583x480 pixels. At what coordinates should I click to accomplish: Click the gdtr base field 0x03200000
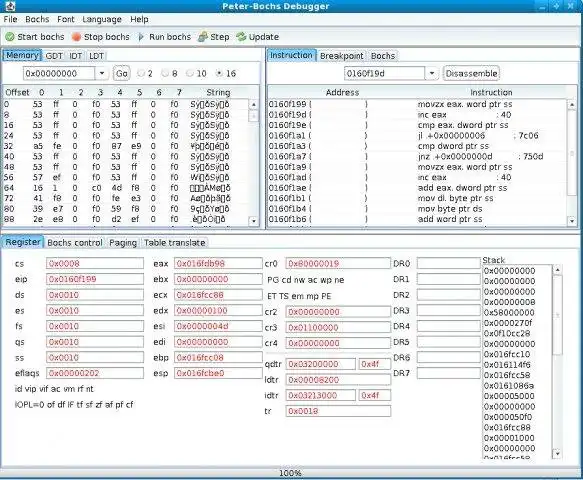(321, 364)
